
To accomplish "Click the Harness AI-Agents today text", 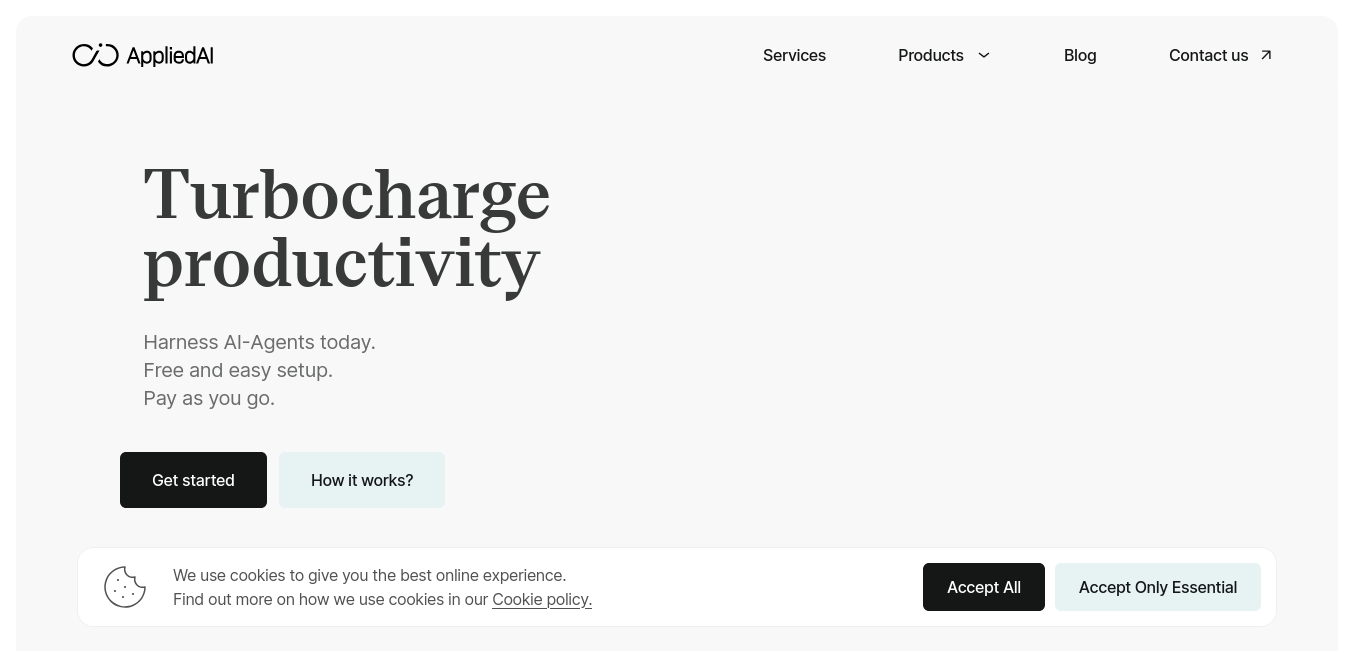I will pos(259,342).
